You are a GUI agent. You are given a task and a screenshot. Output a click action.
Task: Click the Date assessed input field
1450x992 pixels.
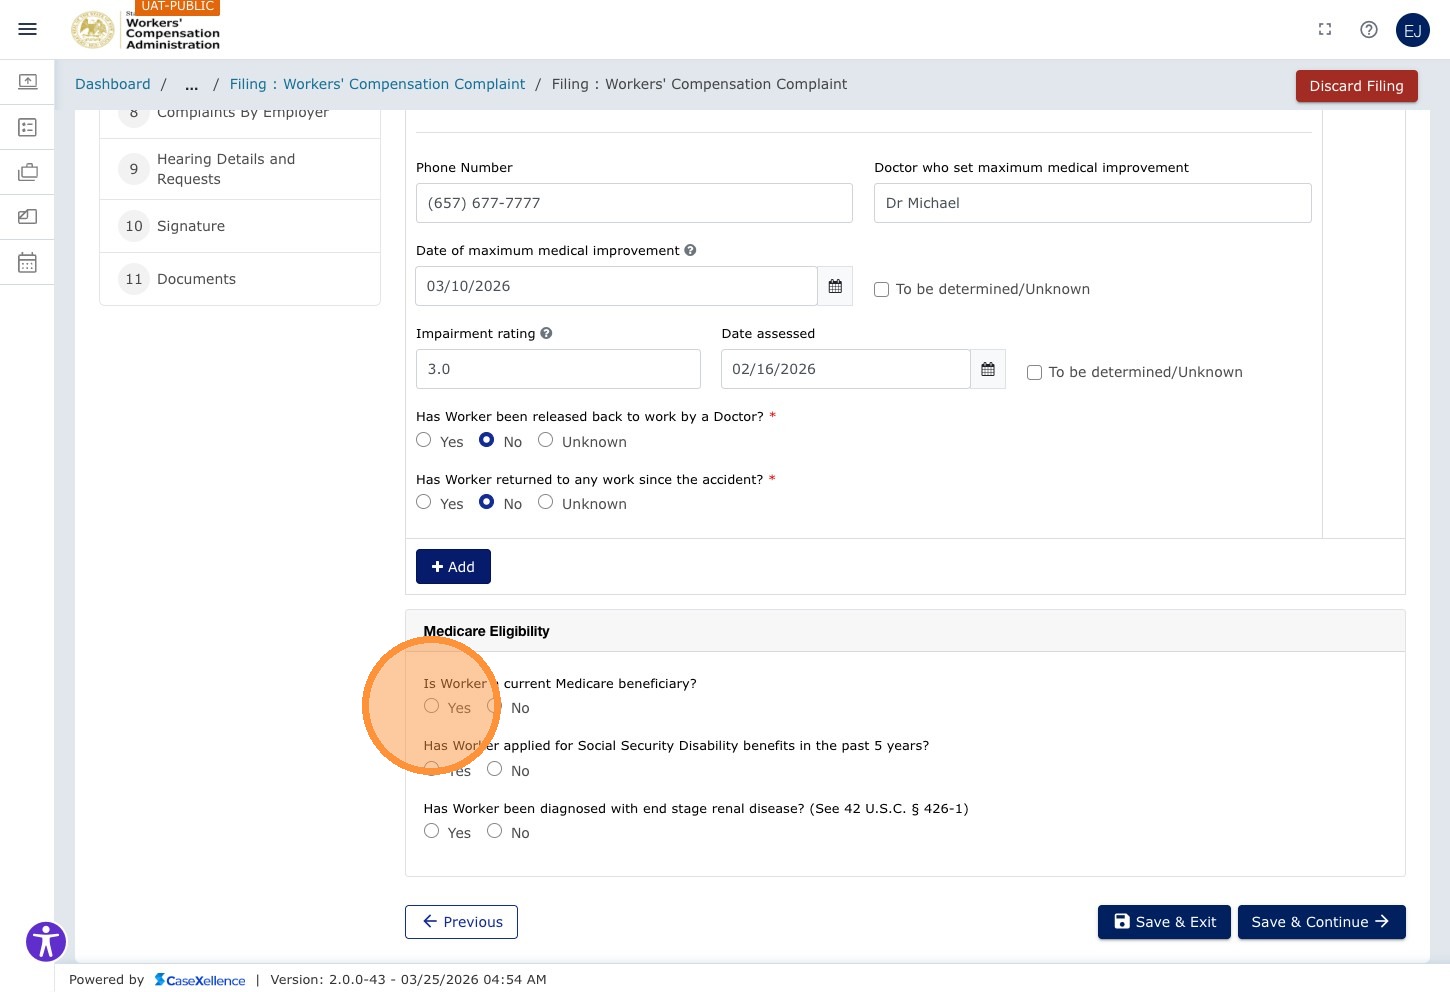845,369
